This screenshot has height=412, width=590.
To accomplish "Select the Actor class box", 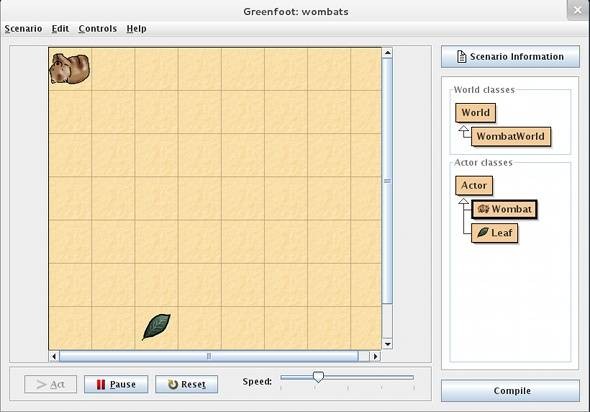I will click(474, 185).
